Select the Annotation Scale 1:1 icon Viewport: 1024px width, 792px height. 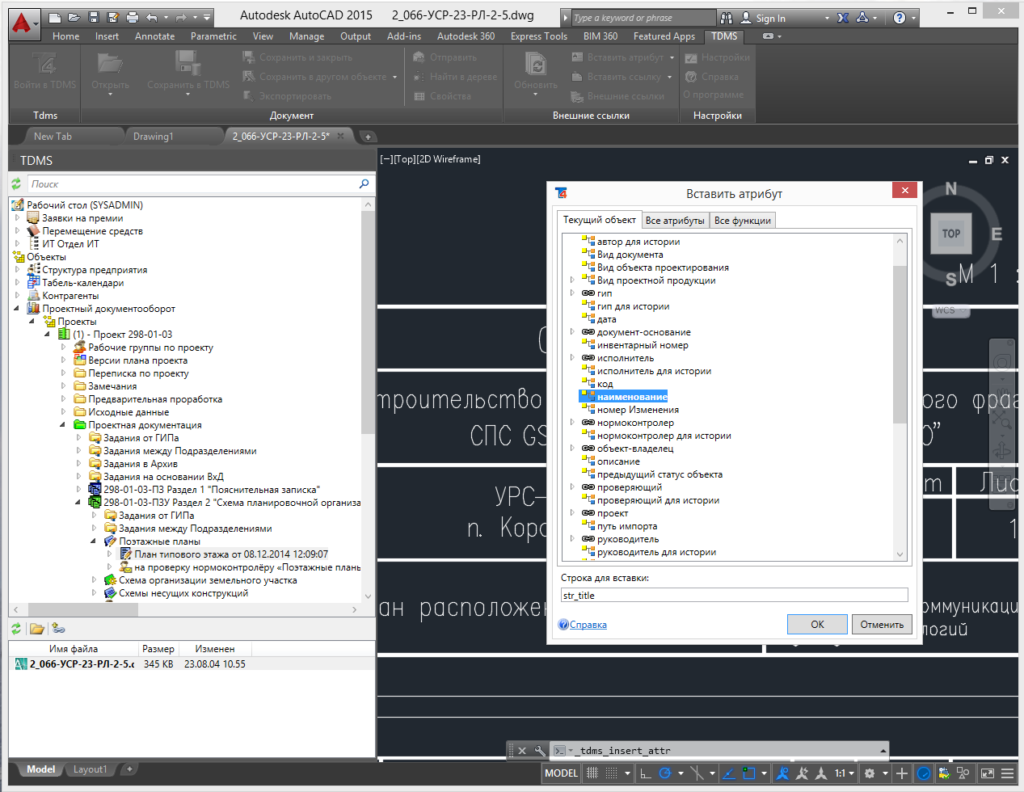[x=841, y=772]
